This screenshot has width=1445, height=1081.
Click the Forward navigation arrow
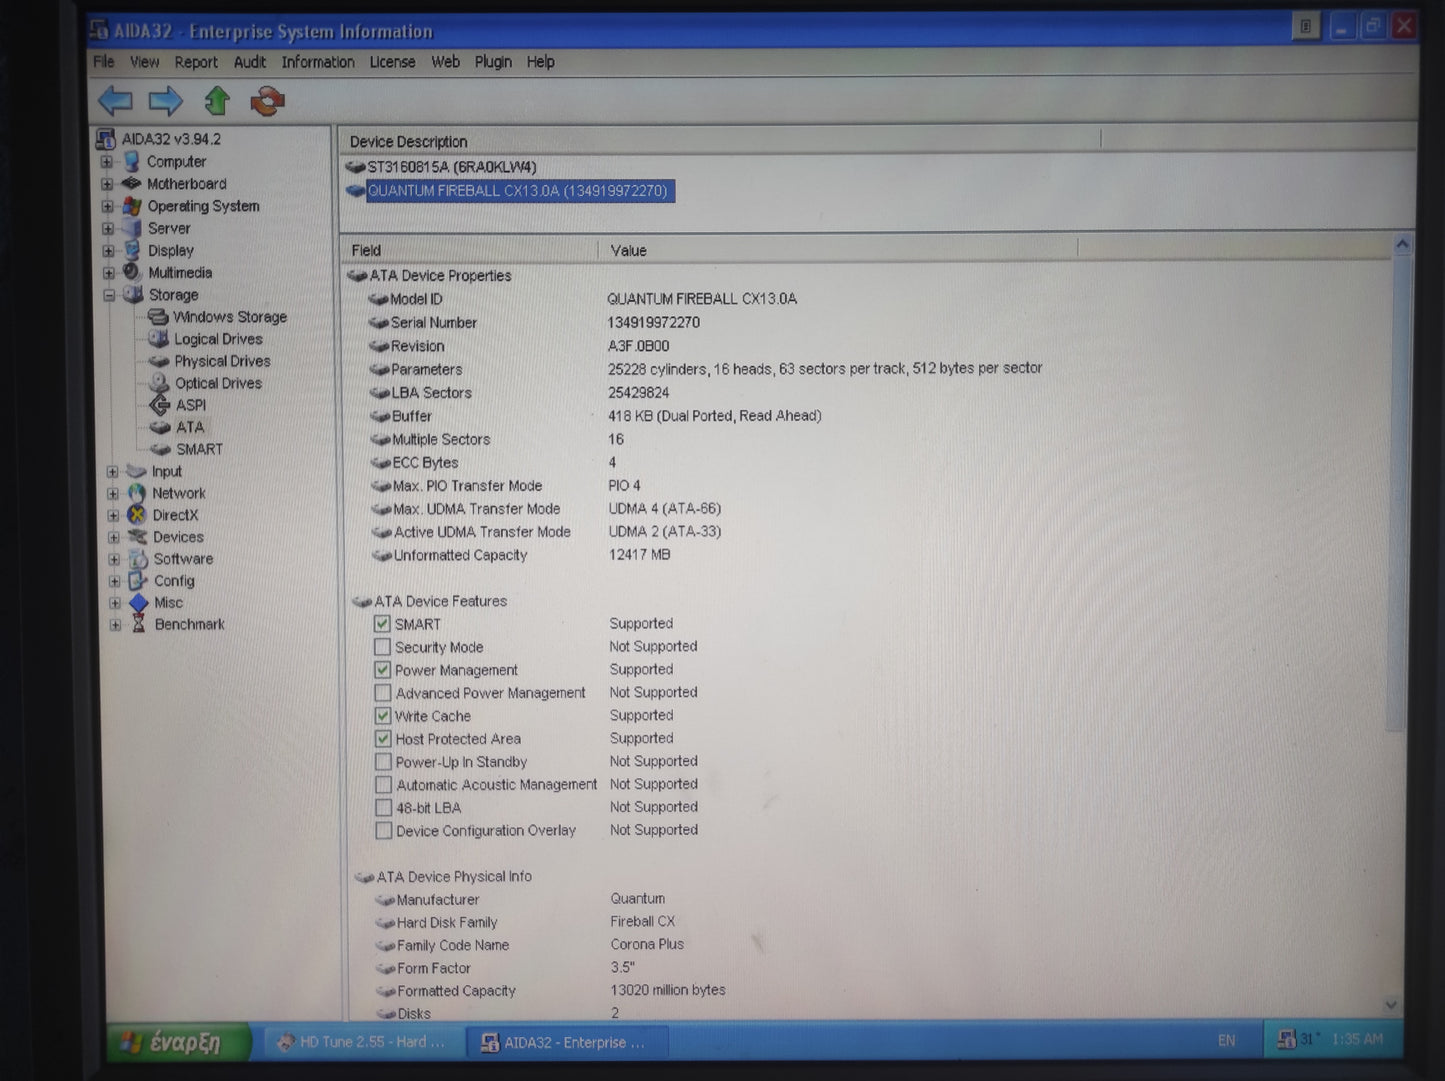tap(166, 101)
